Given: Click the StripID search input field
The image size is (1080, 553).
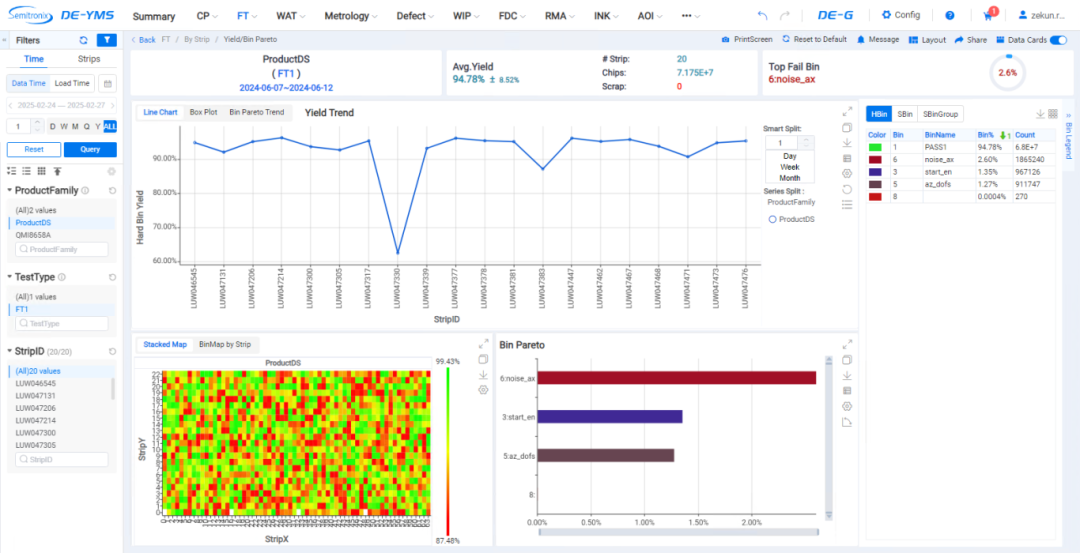Looking at the screenshot, I should (61, 459).
